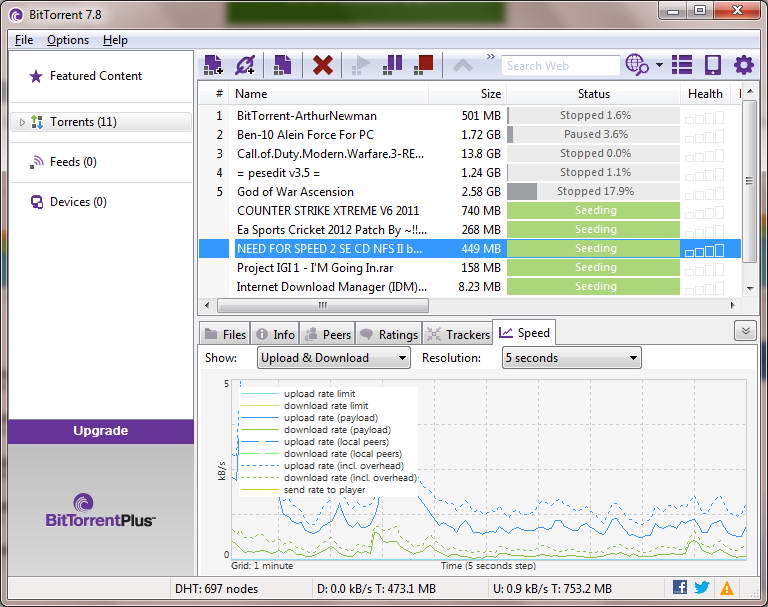This screenshot has height=607, width=768.
Task: Click the list scroll down arrow
Action: coord(749,289)
